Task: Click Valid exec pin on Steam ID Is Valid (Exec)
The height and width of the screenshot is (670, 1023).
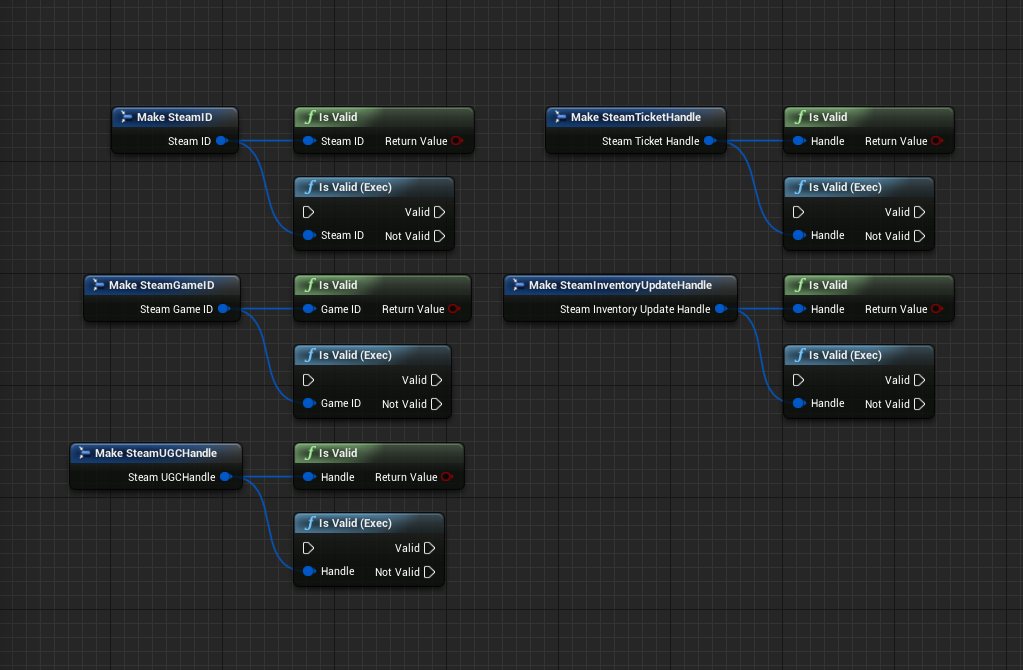Action: tap(440, 212)
